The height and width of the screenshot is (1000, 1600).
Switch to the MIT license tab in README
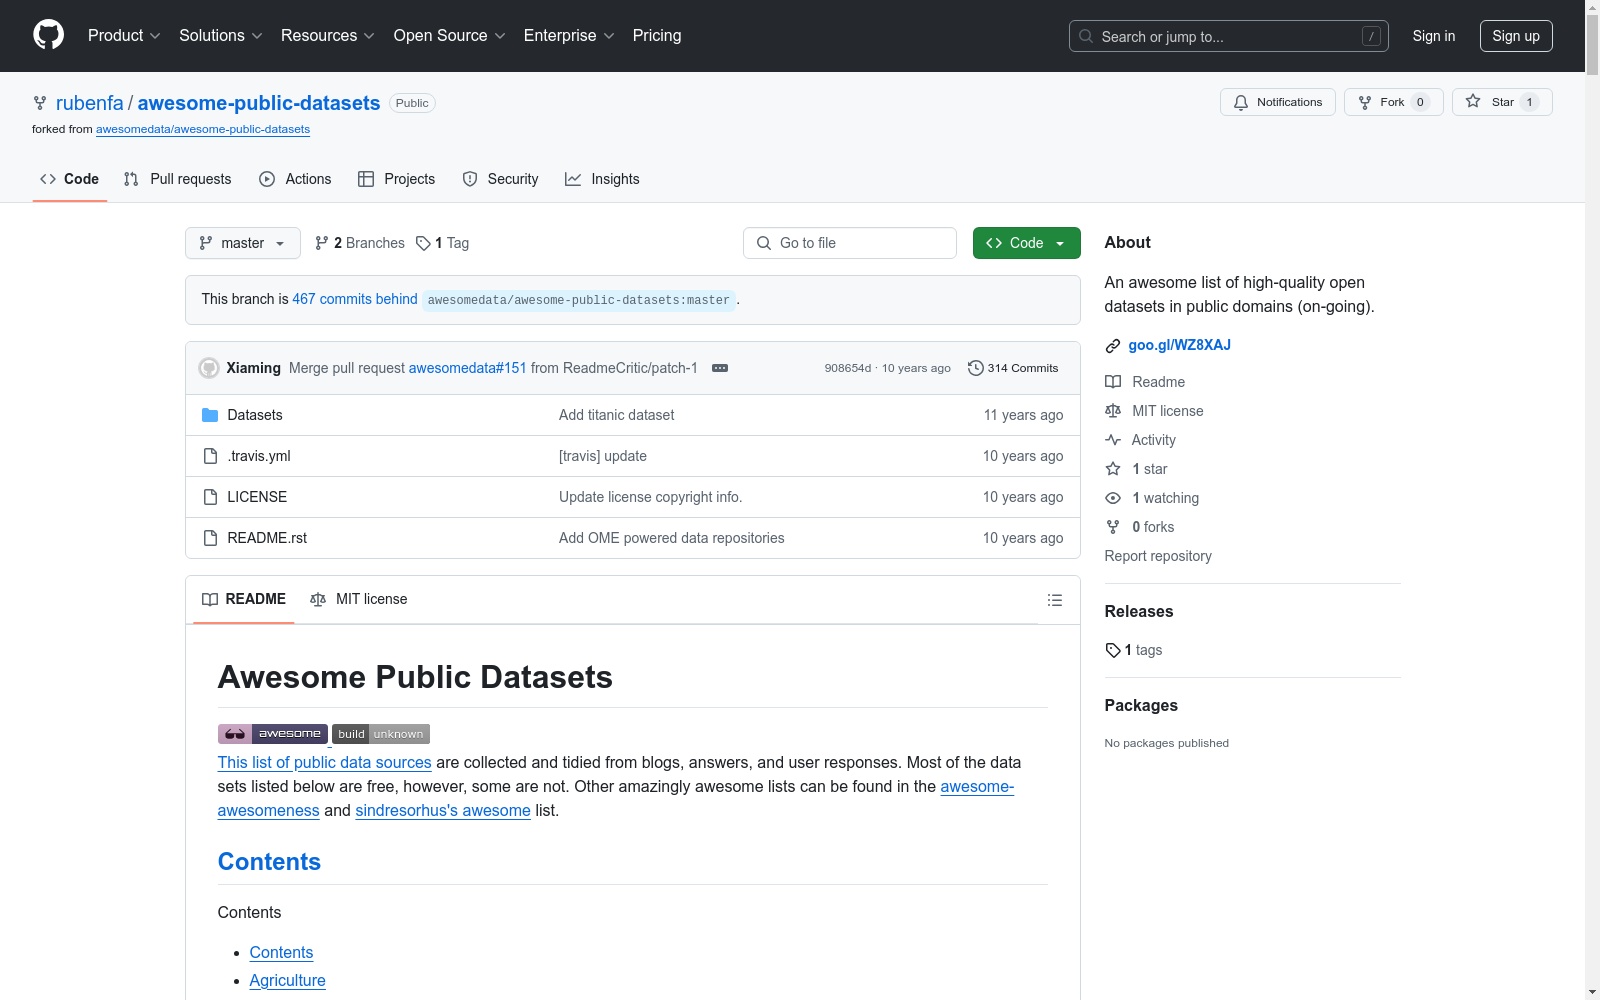click(358, 599)
